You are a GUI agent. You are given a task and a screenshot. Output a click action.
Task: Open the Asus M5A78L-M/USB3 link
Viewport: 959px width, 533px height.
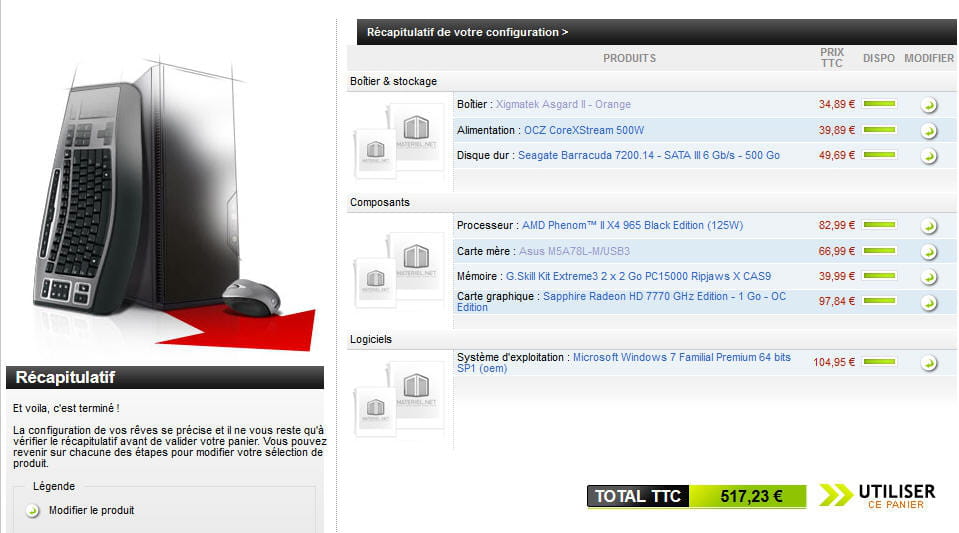pos(574,251)
